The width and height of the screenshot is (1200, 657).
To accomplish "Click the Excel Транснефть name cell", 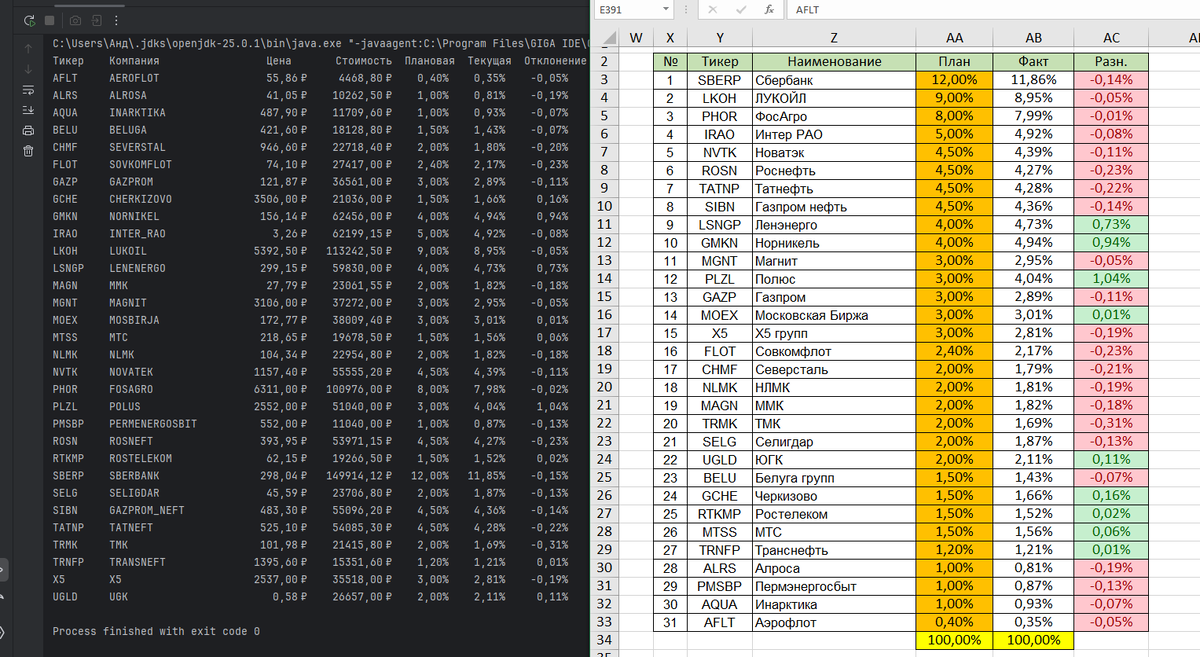I will pos(834,550).
